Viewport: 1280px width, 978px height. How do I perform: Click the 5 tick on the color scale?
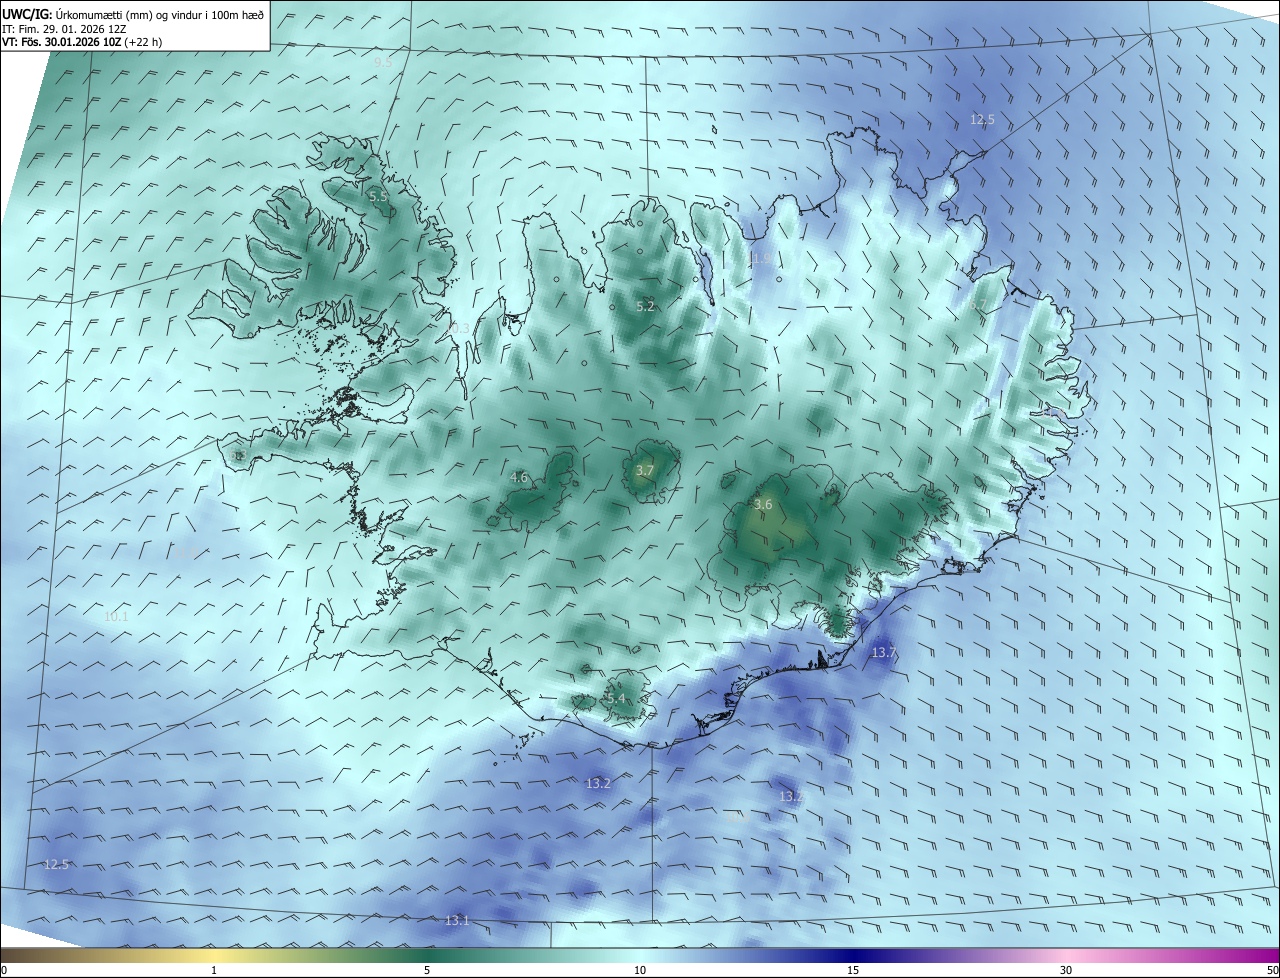coord(427,970)
